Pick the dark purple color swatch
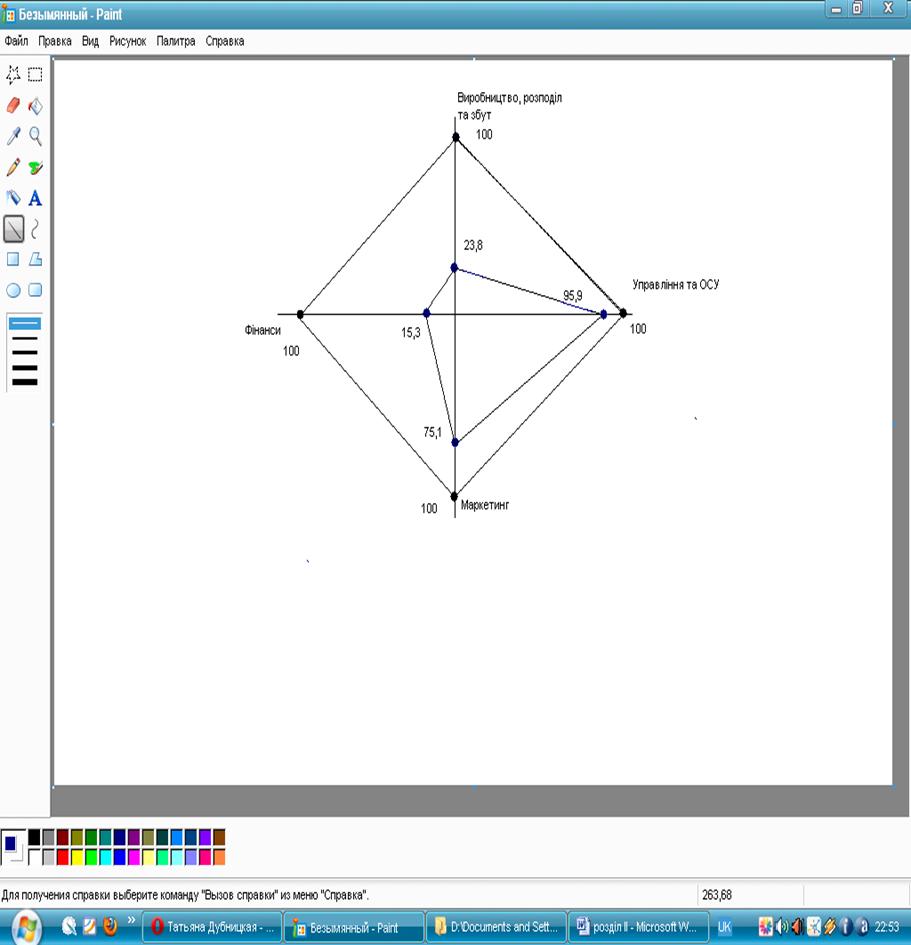 pyautogui.click(x=134, y=837)
